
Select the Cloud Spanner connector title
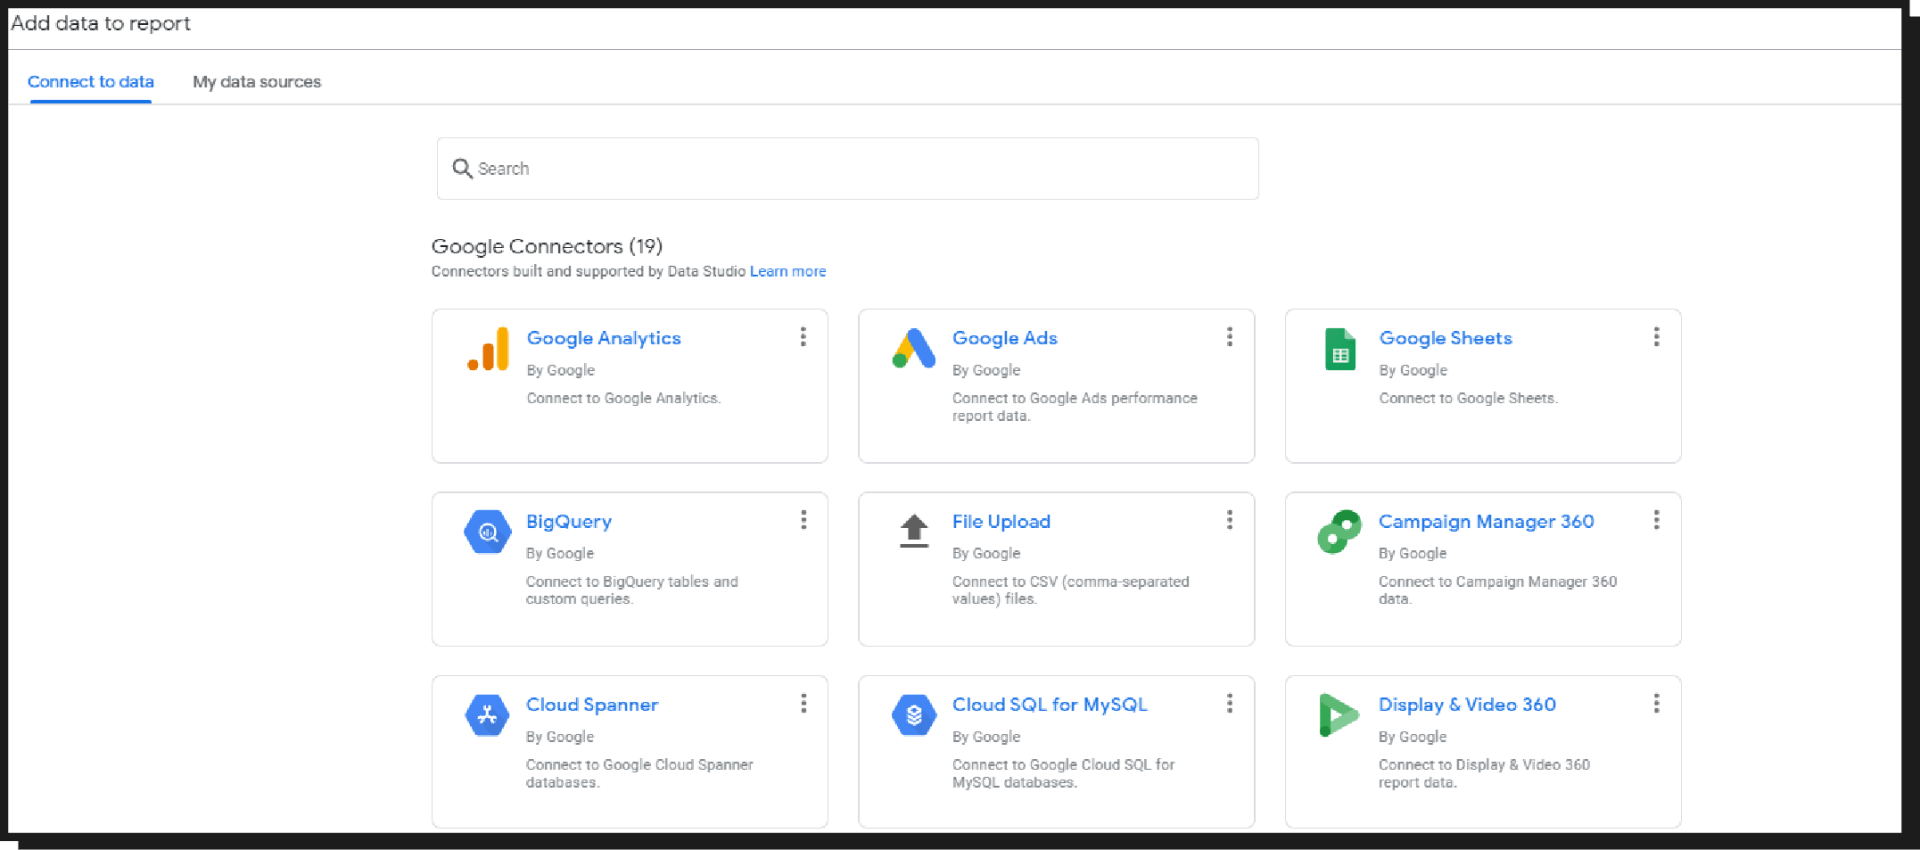[x=592, y=705]
